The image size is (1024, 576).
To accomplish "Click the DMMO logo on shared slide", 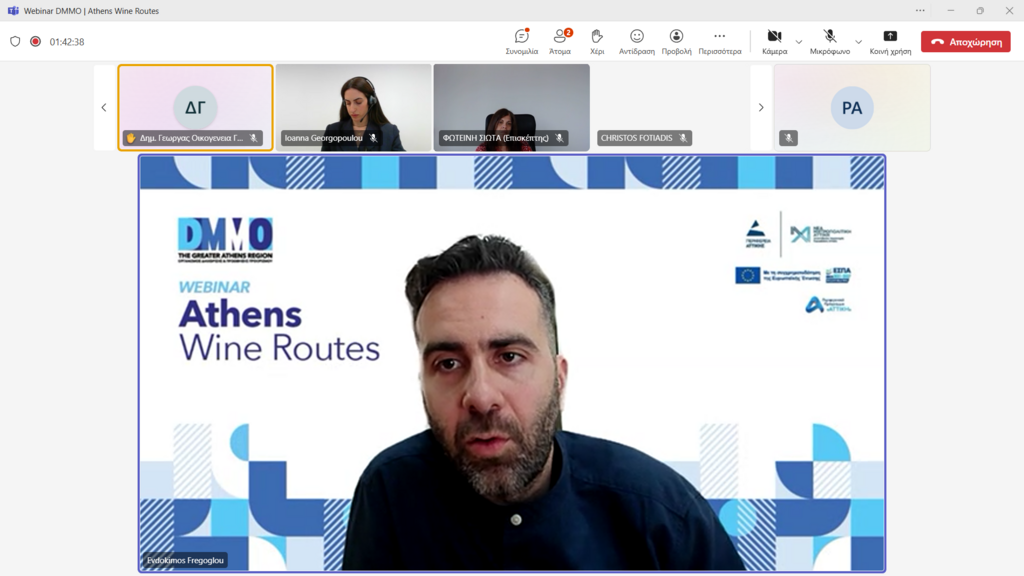I will pos(225,240).
